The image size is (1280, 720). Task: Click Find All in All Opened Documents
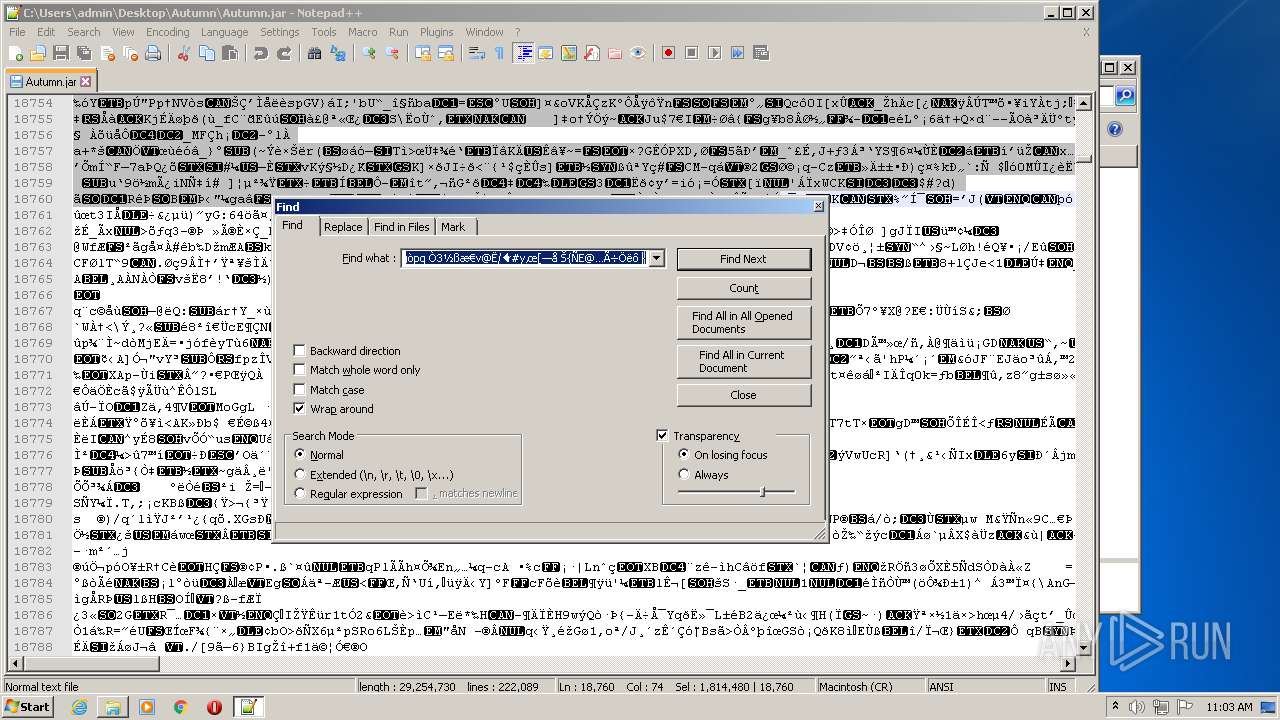pos(743,322)
